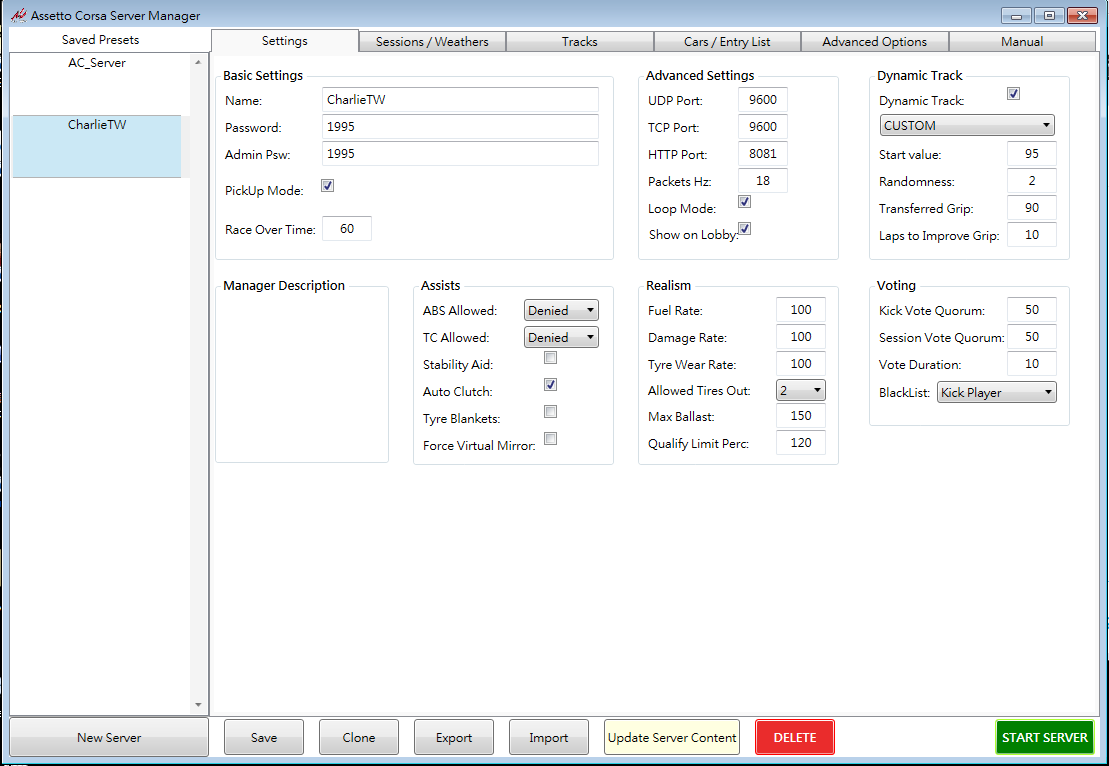1109x766 pixels.
Task: Disable the Dynamic Track checkbox
Action: click(x=1013, y=94)
